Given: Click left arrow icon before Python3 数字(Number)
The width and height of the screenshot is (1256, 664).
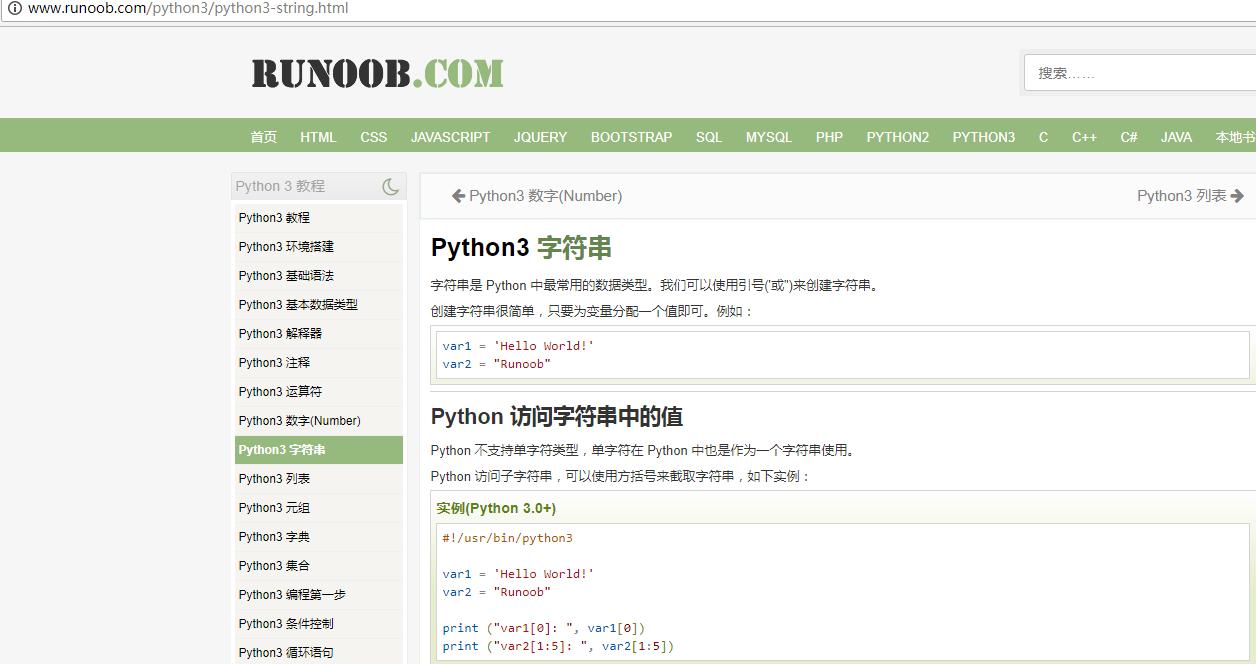Looking at the screenshot, I should (x=458, y=196).
